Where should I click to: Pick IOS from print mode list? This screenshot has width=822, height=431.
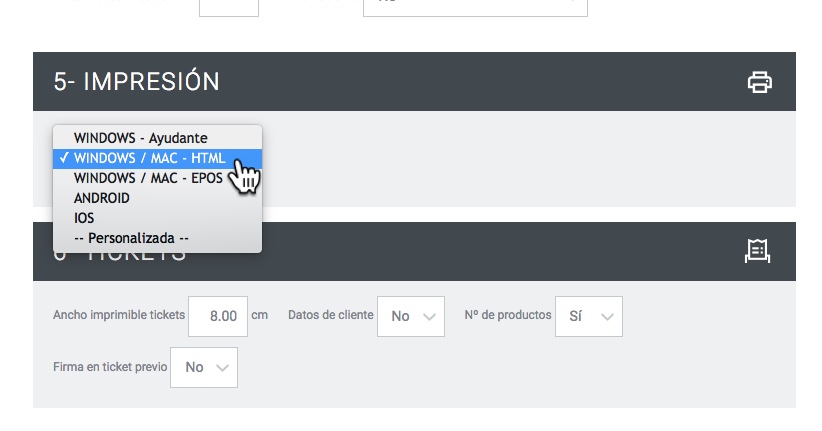click(157, 218)
